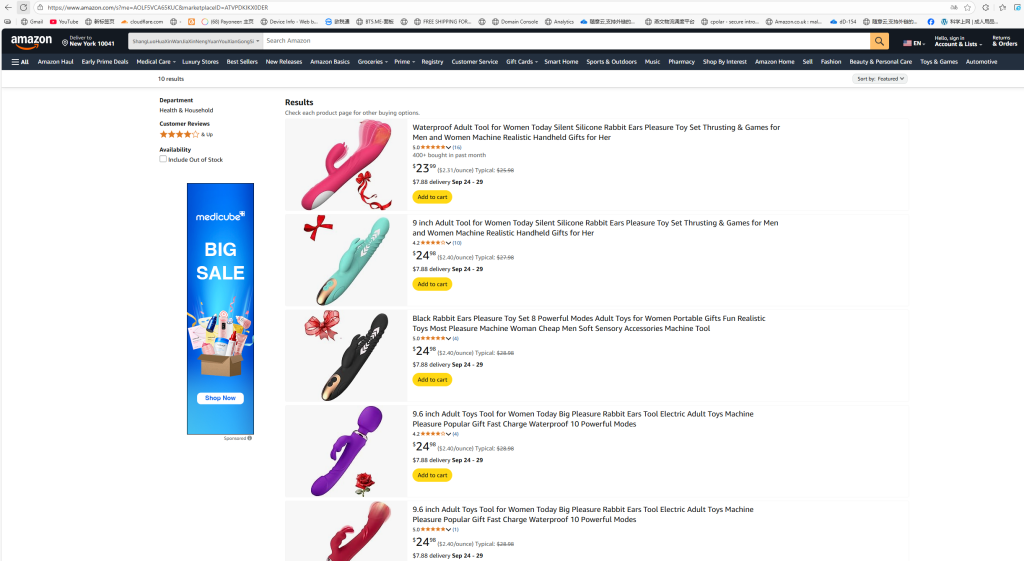Go to Customer Service menu item
This screenshot has width=1024, height=561.
pos(474,62)
